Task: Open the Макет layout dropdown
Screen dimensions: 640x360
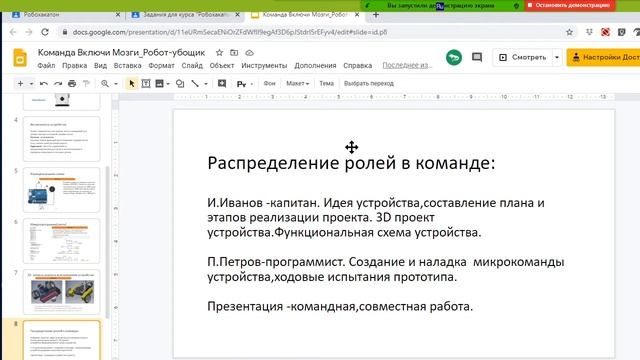Action: [297, 83]
